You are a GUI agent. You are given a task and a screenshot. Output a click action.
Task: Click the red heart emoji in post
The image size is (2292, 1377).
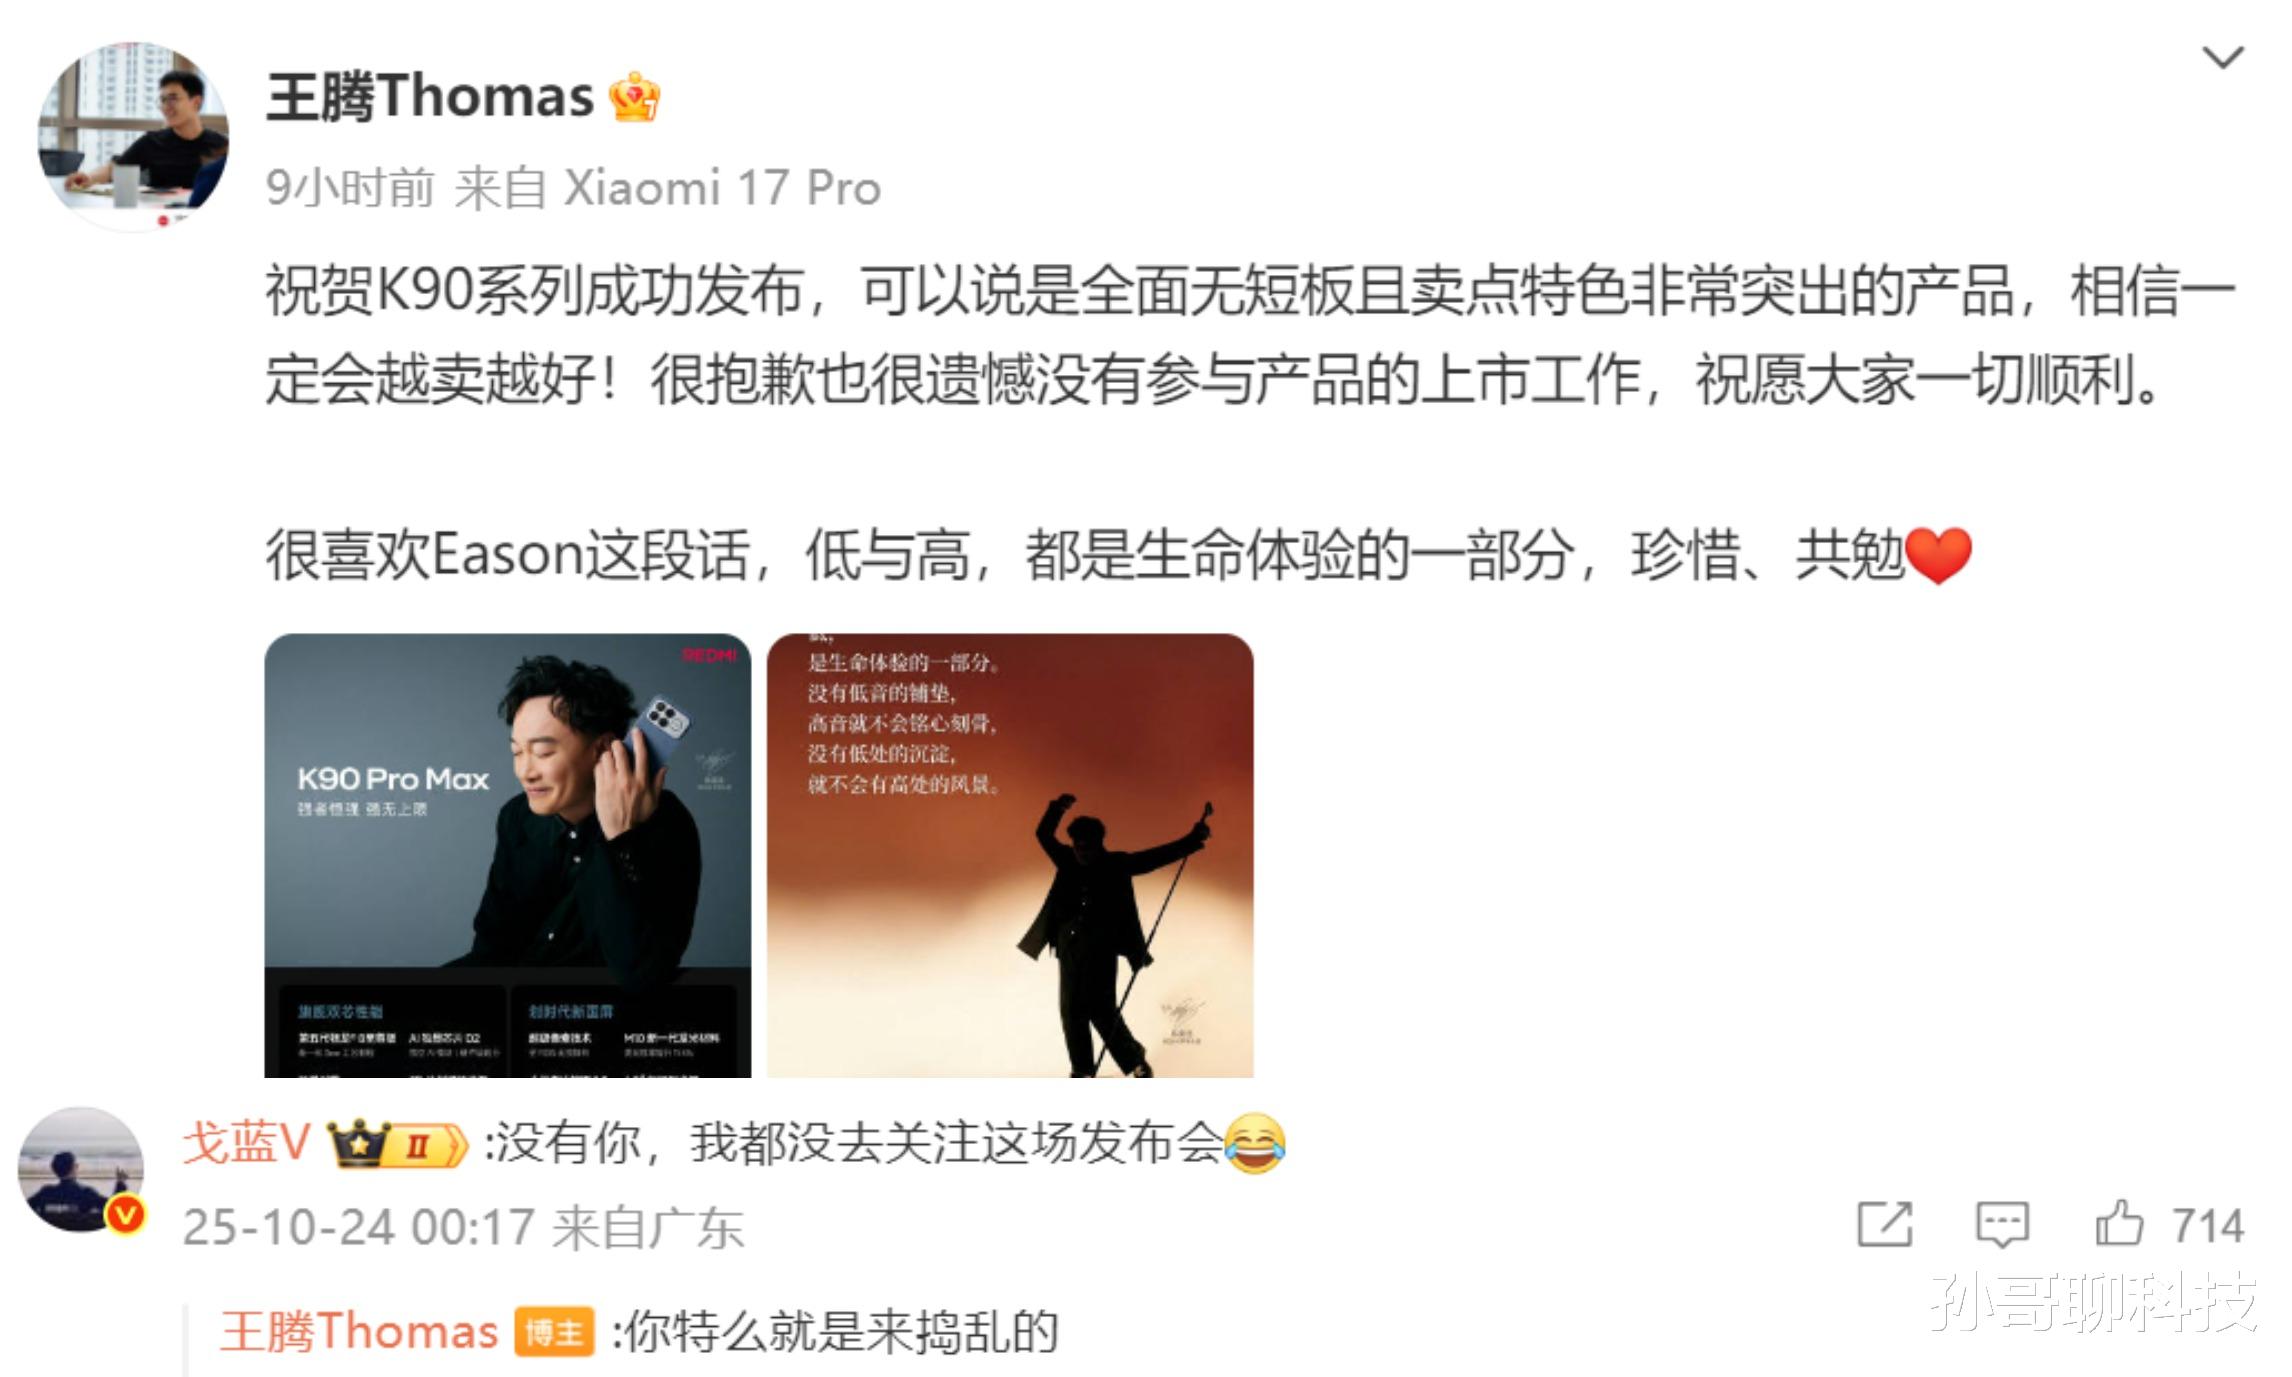(x=1938, y=556)
